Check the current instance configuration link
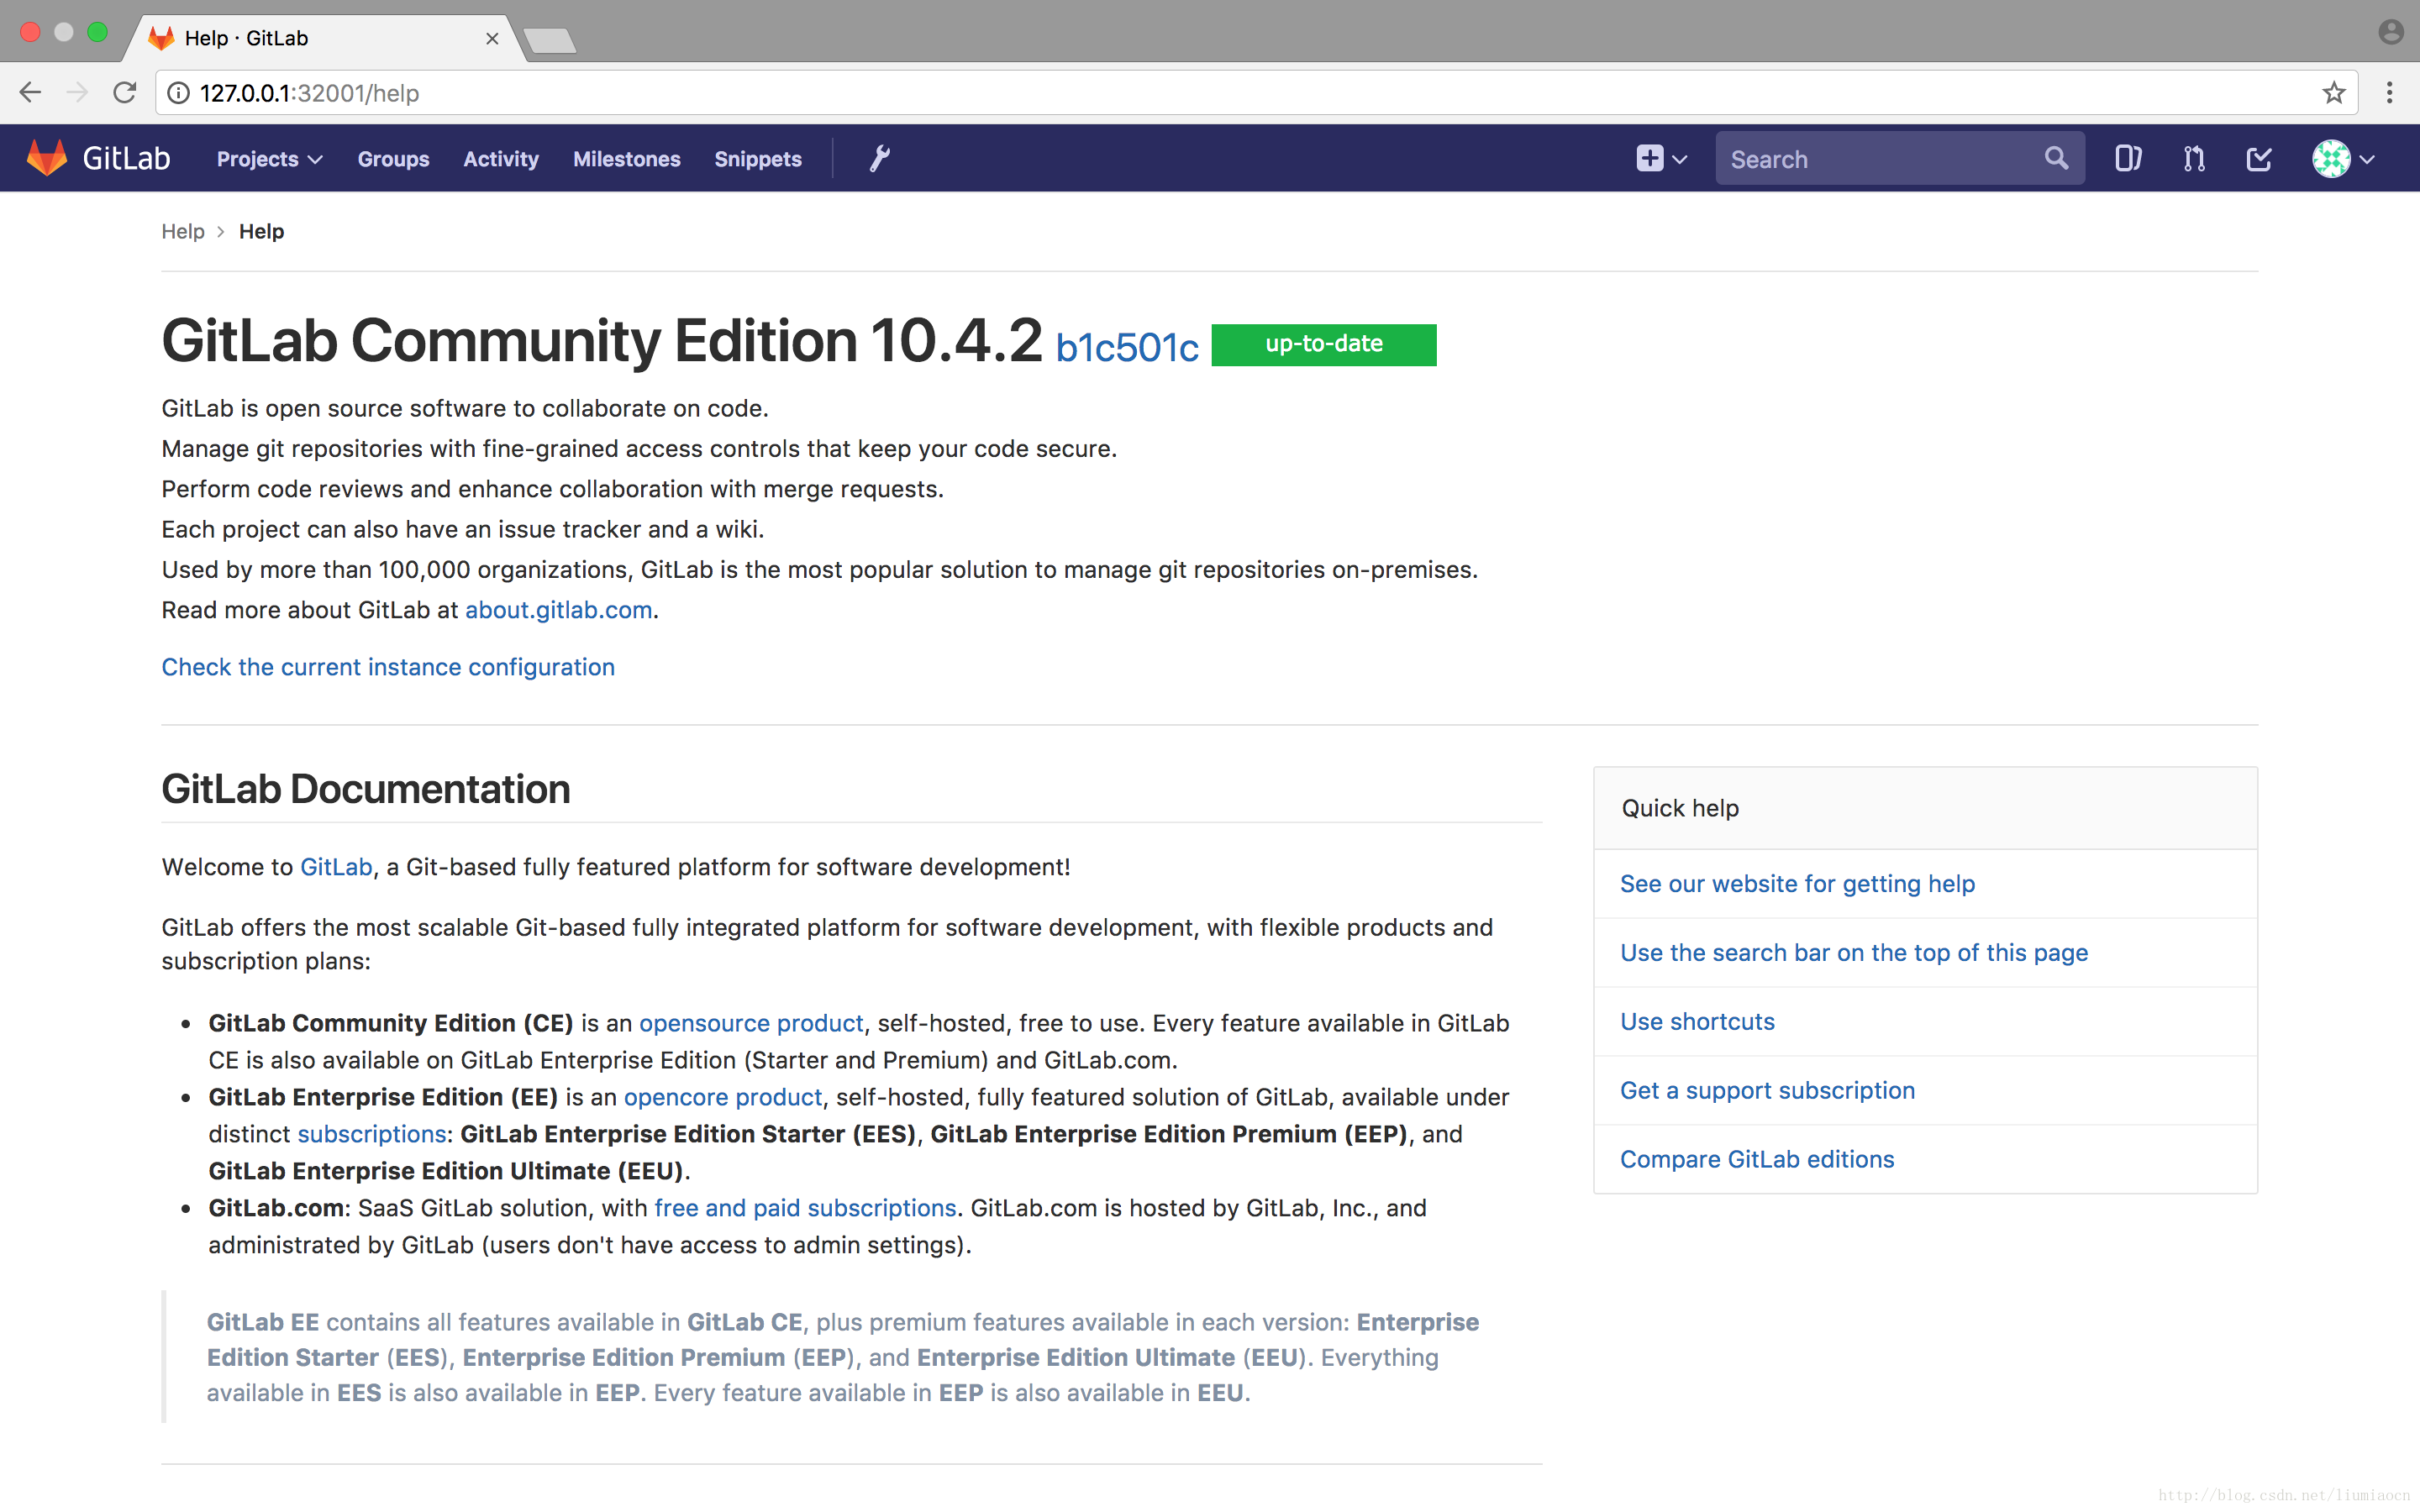This screenshot has width=2420, height=1512. (388, 667)
